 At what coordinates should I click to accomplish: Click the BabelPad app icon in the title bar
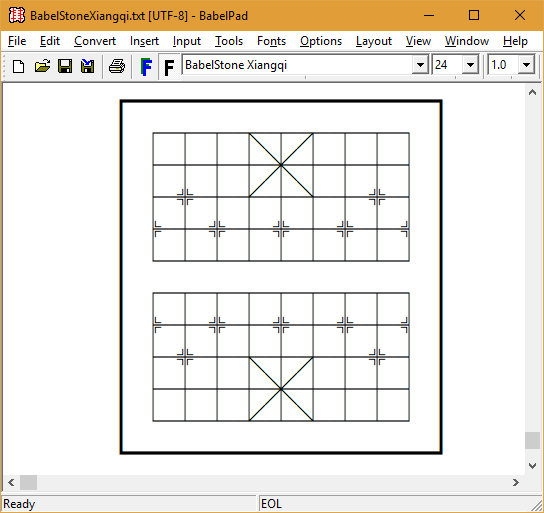[17, 15]
